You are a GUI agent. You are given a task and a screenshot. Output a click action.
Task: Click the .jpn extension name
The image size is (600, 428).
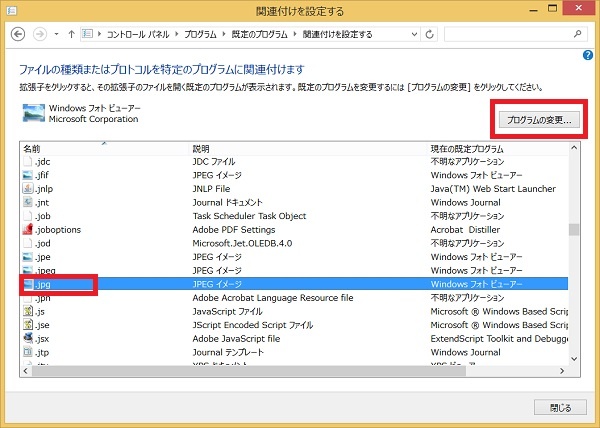(42, 298)
